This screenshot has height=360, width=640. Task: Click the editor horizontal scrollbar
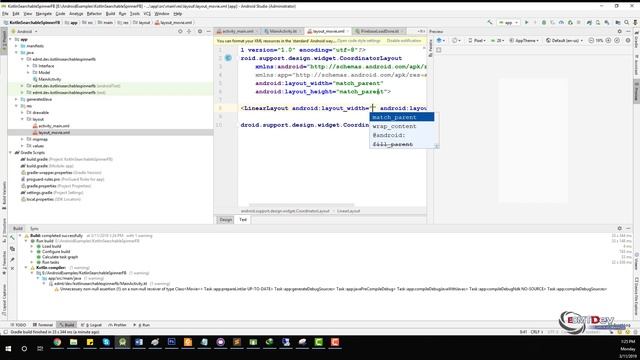[302, 205]
